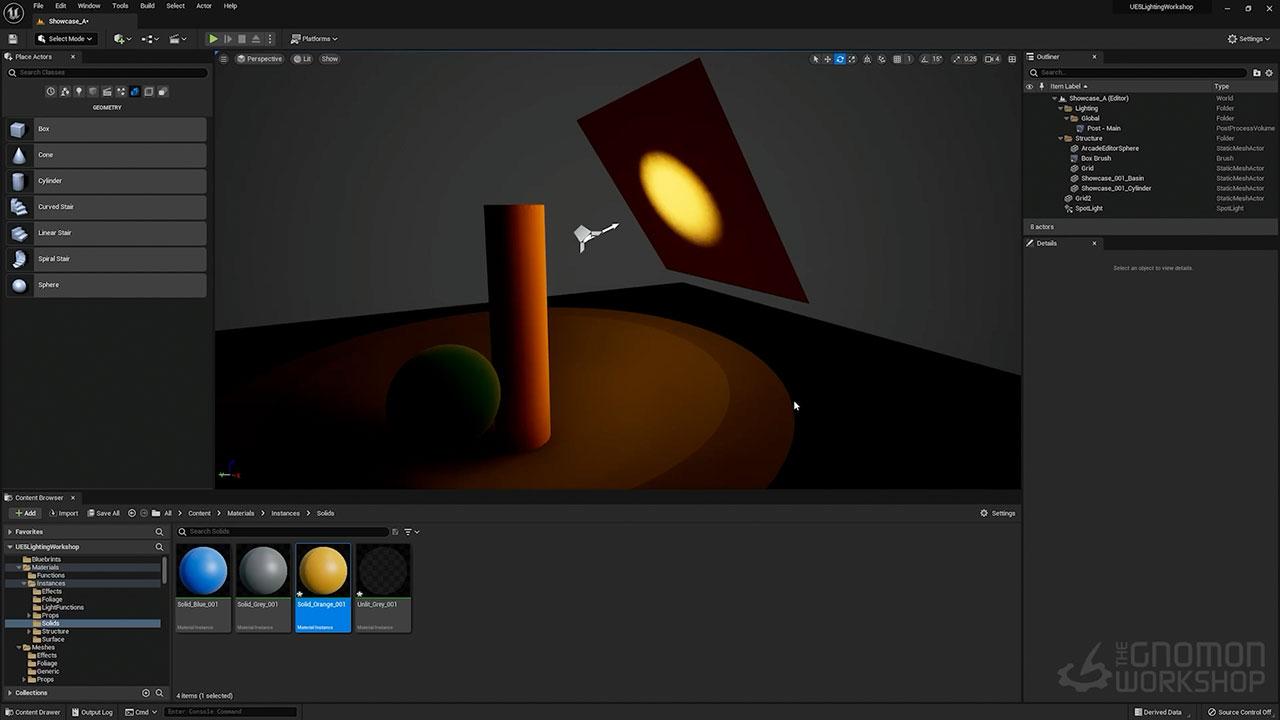Click the save current level icon
1280x720 pixels.
pos(13,39)
